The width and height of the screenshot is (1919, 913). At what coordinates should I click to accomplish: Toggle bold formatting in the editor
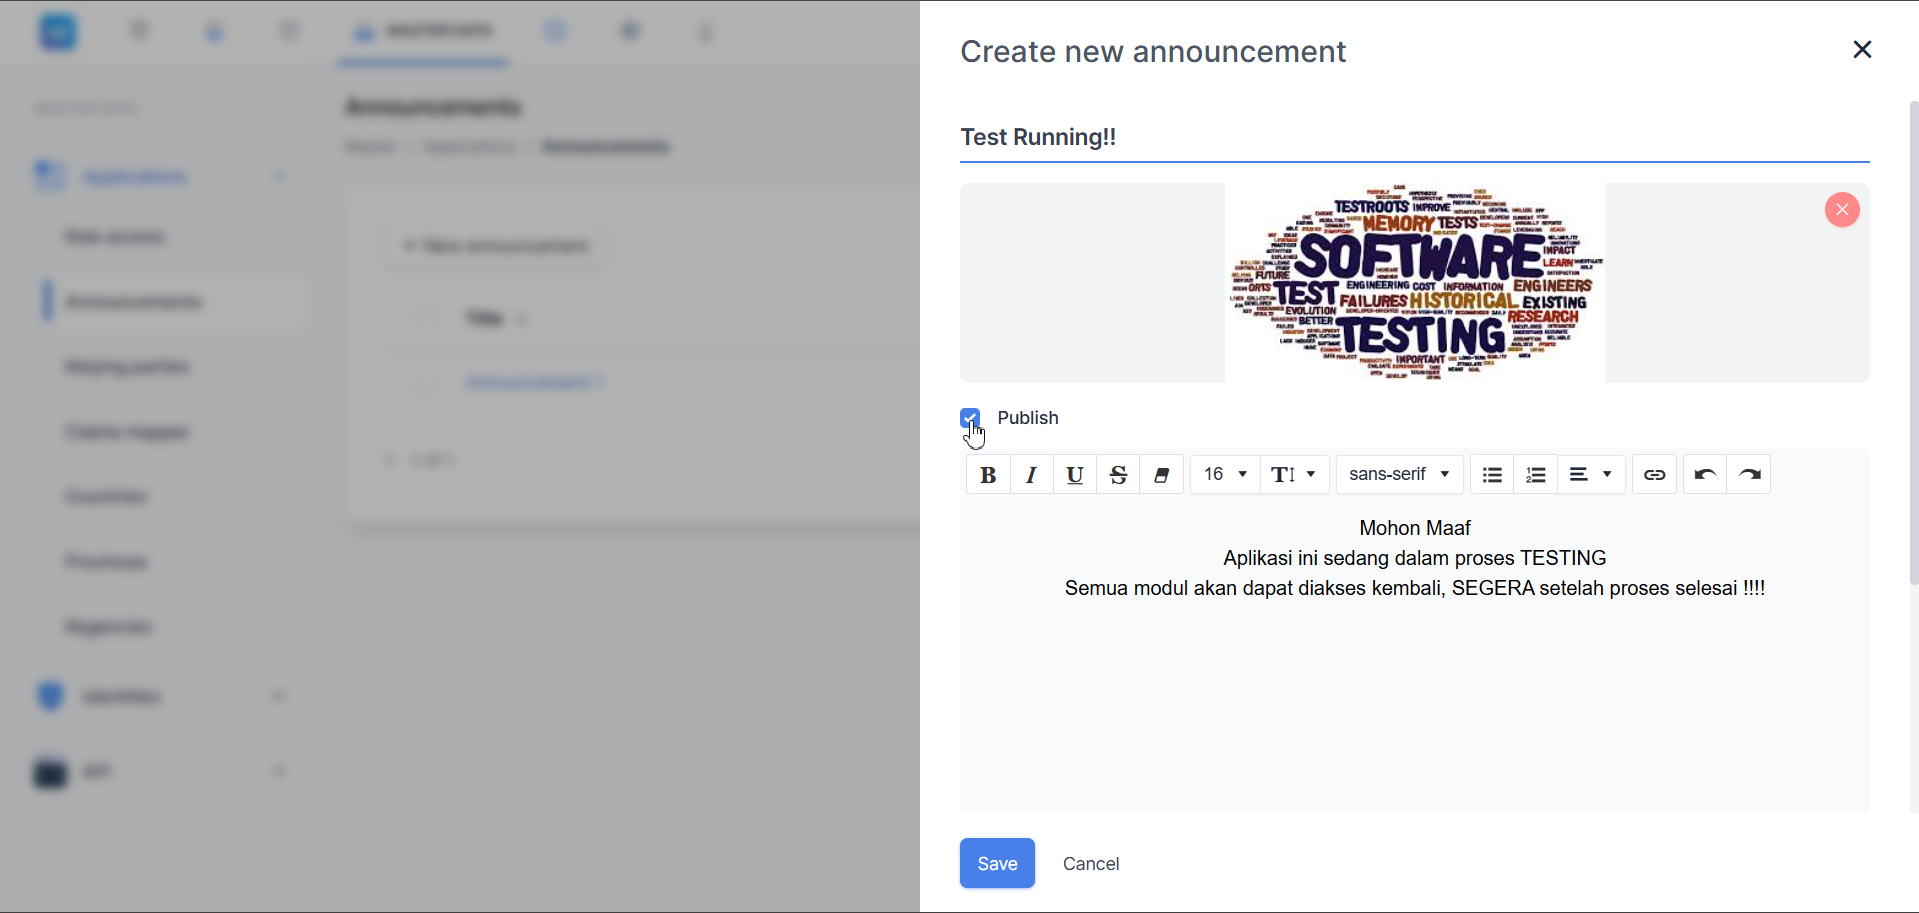pos(988,475)
